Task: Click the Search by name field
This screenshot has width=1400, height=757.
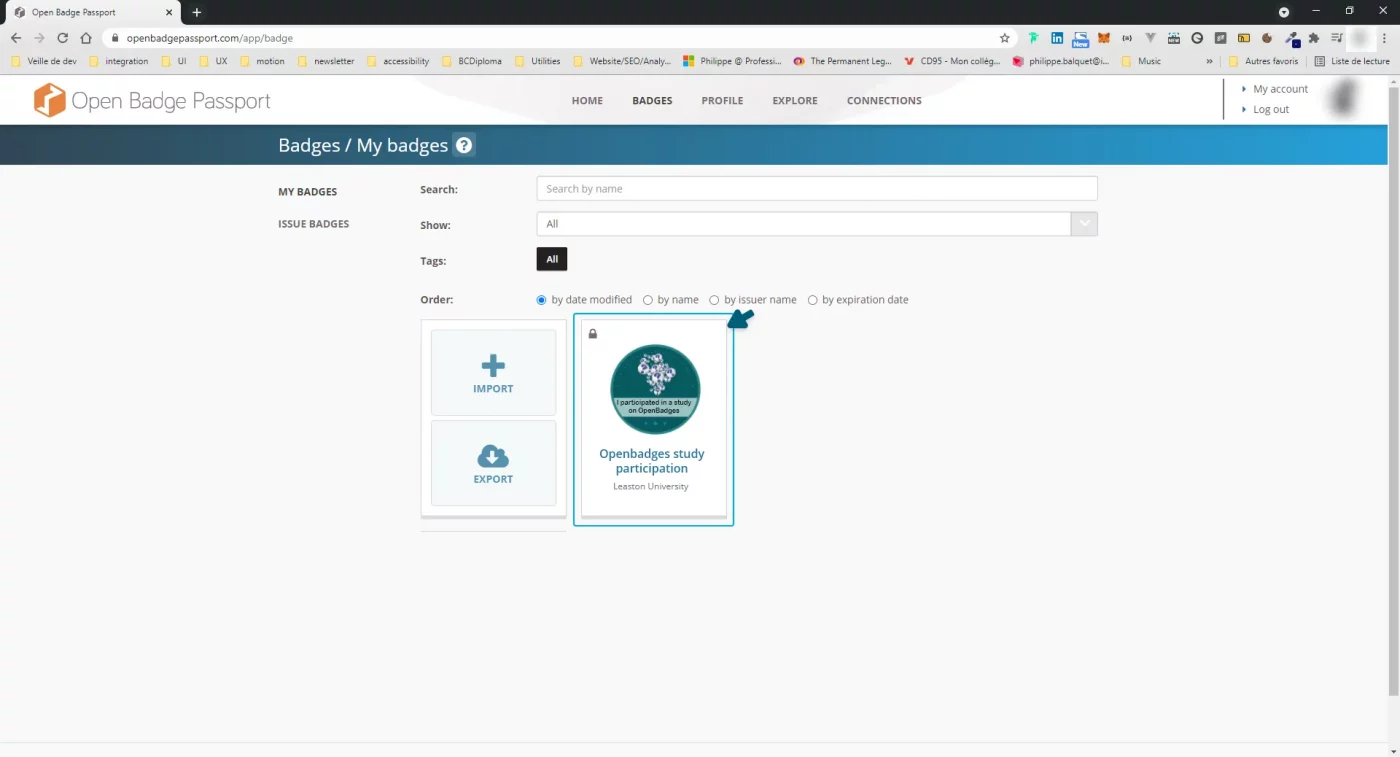Action: (x=817, y=189)
